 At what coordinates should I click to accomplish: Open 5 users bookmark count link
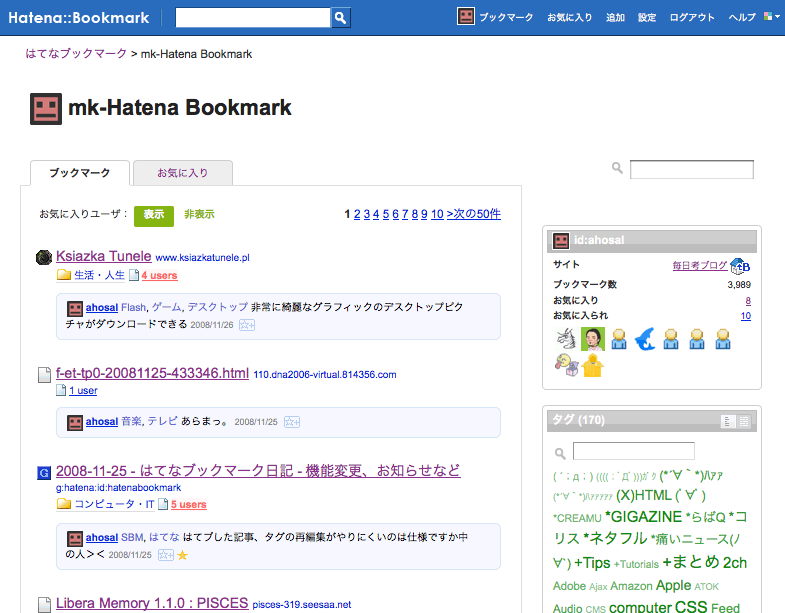(x=189, y=504)
